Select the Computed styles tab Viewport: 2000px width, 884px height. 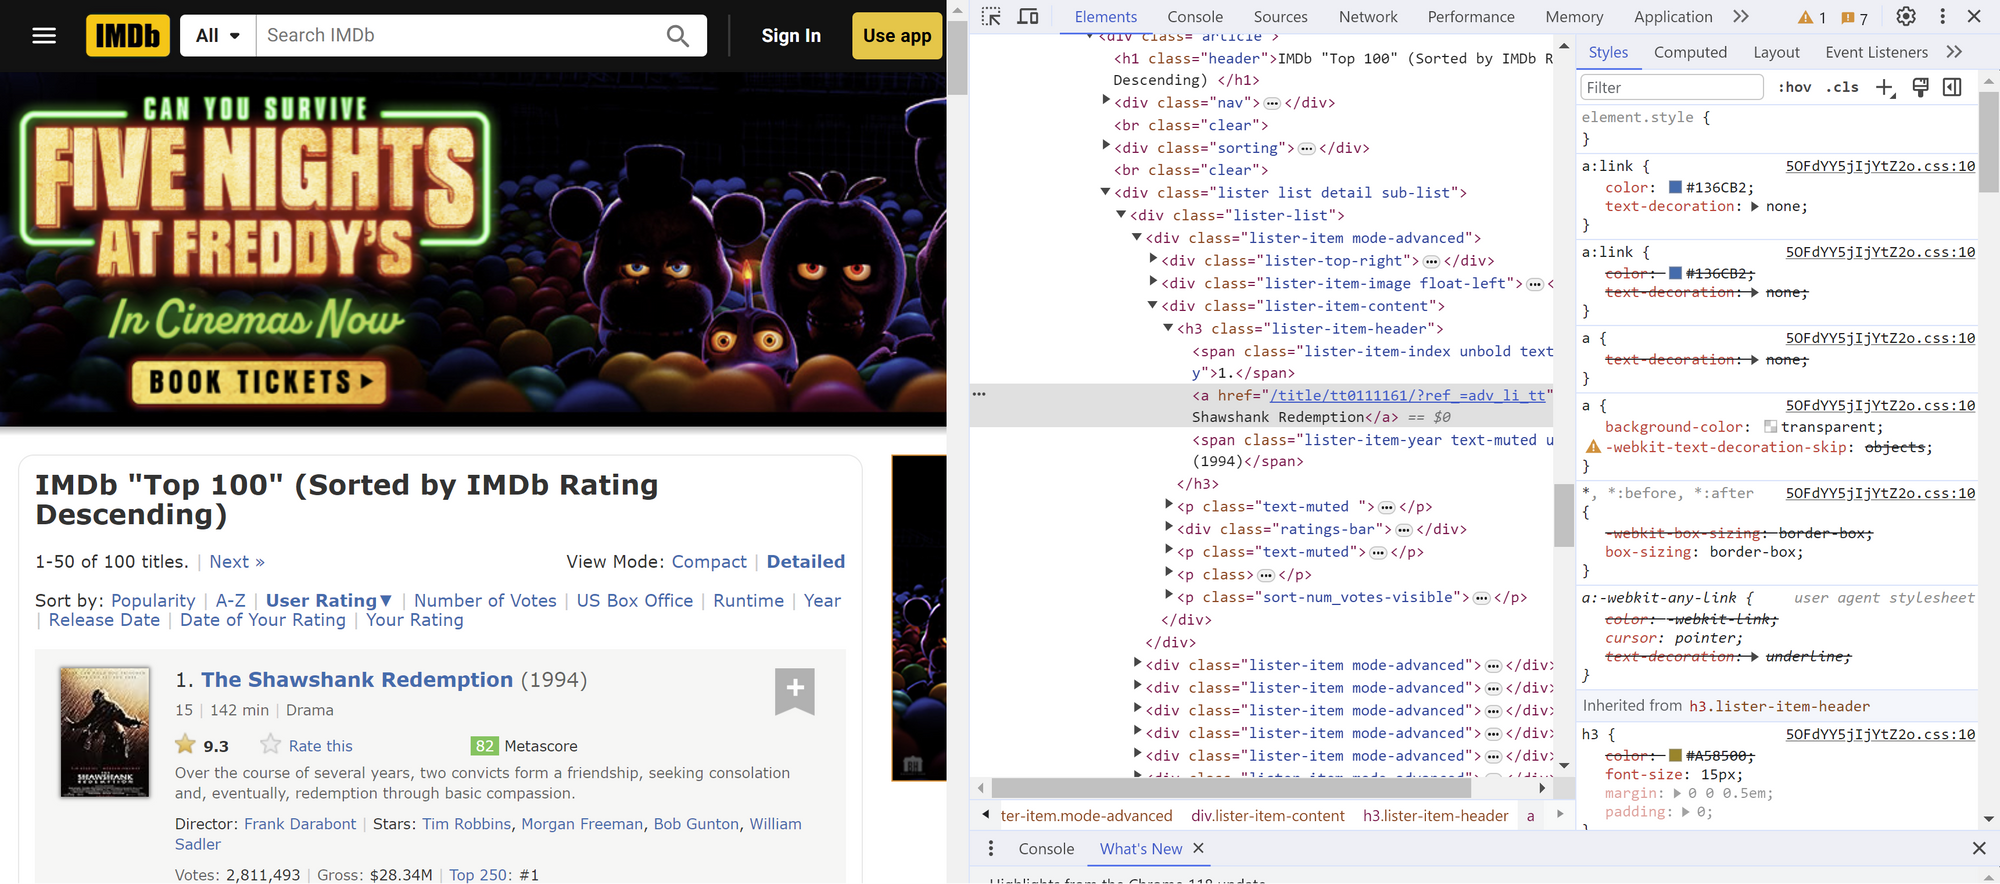(1690, 52)
